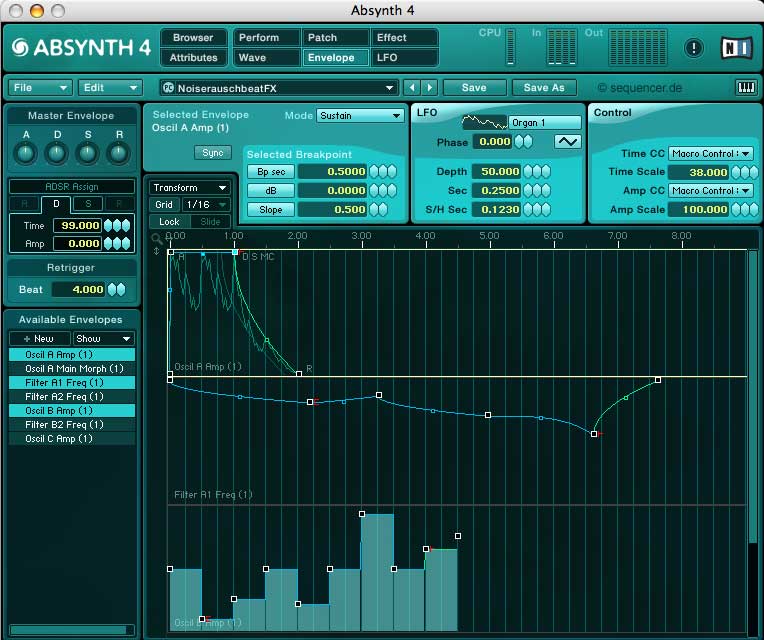Open the Edit dropdown menu
The image size is (764, 640).
pos(110,88)
